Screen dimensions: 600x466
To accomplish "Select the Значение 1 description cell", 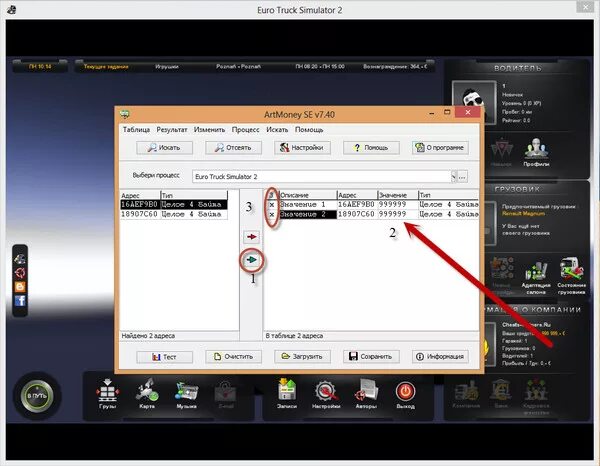I will pos(308,205).
